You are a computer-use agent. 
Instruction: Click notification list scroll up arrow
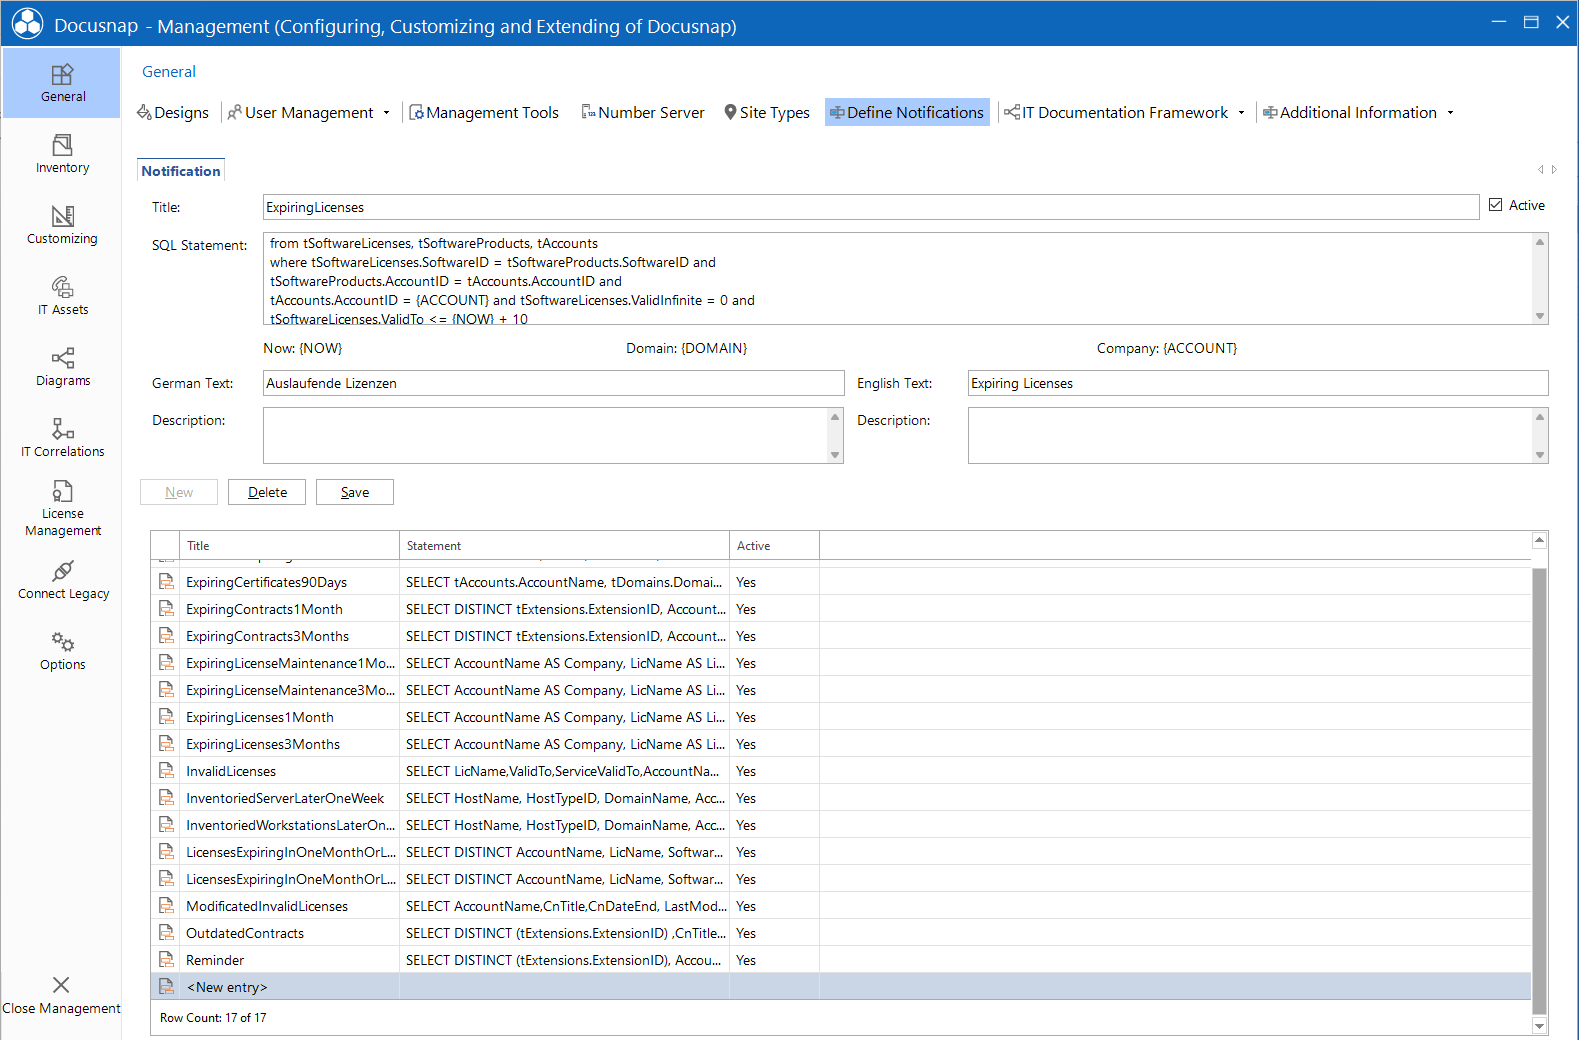[x=1540, y=540]
